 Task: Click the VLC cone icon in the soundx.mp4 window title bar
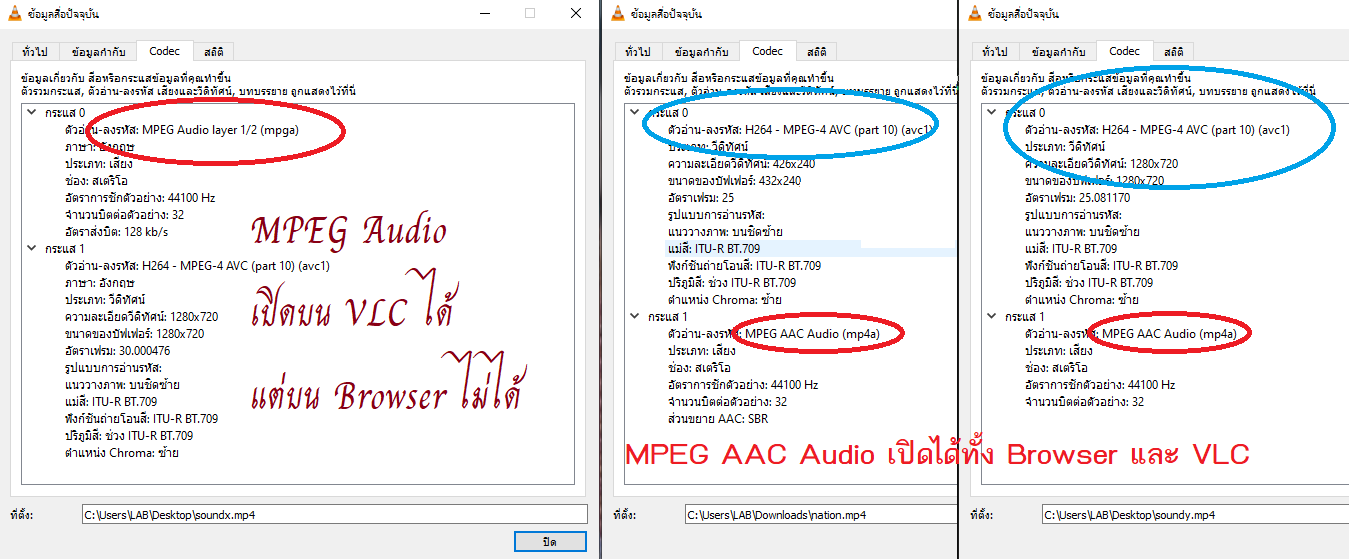pos(15,14)
